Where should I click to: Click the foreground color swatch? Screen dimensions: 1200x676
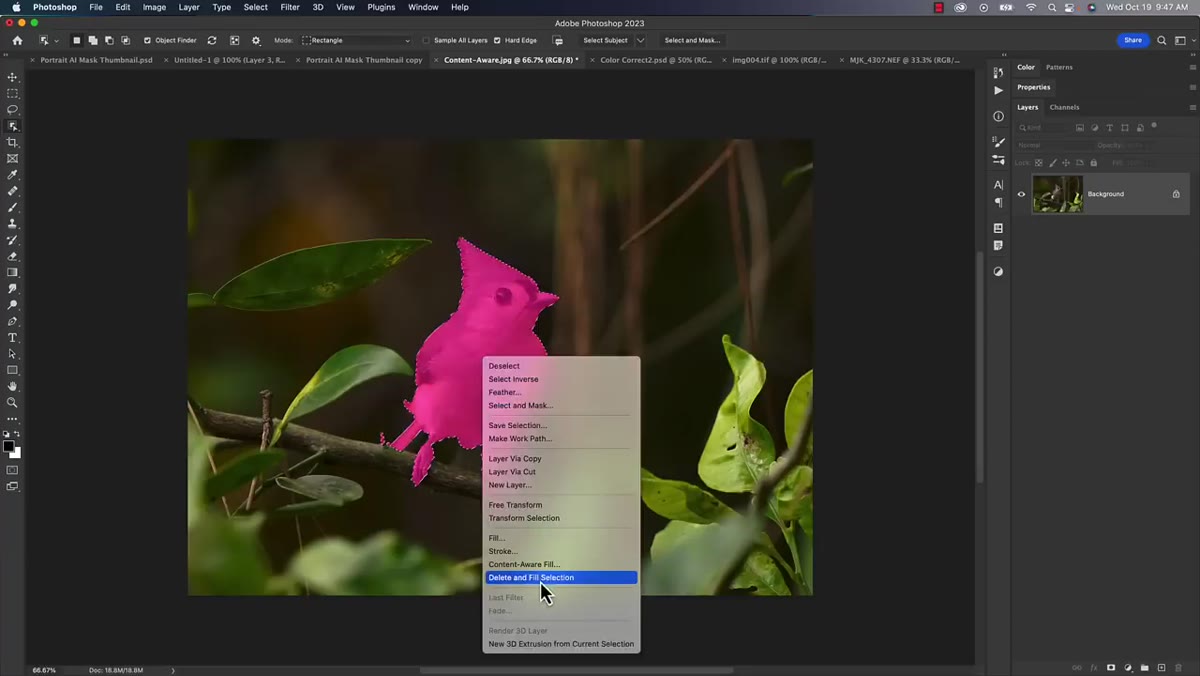[x=8, y=446]
